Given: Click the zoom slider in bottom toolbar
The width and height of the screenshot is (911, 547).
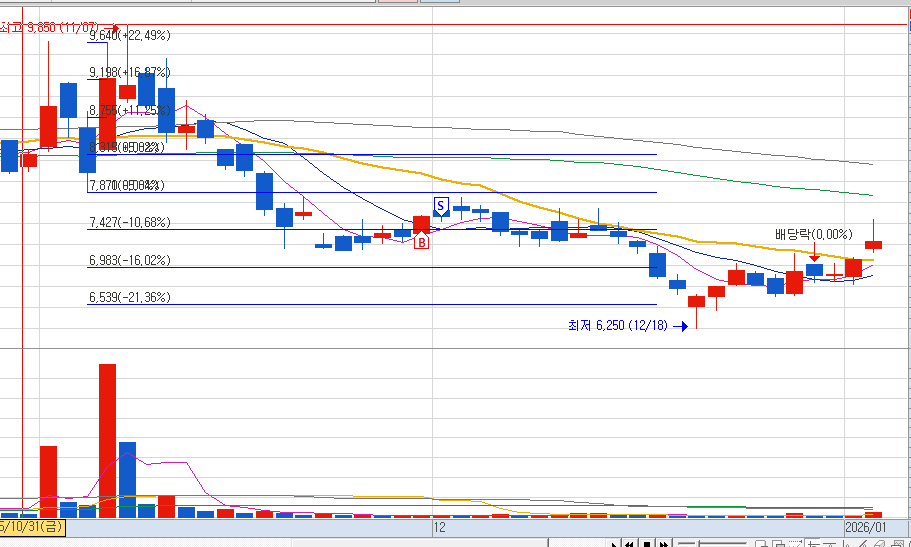Looking at the screenshot, I should point(712,544).
